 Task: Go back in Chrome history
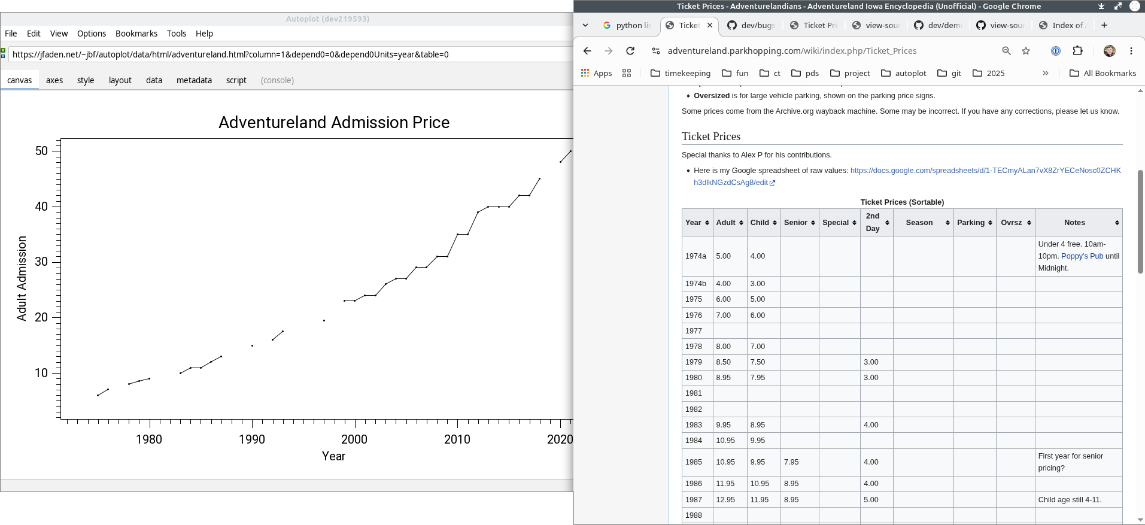[x=586, y=51]
